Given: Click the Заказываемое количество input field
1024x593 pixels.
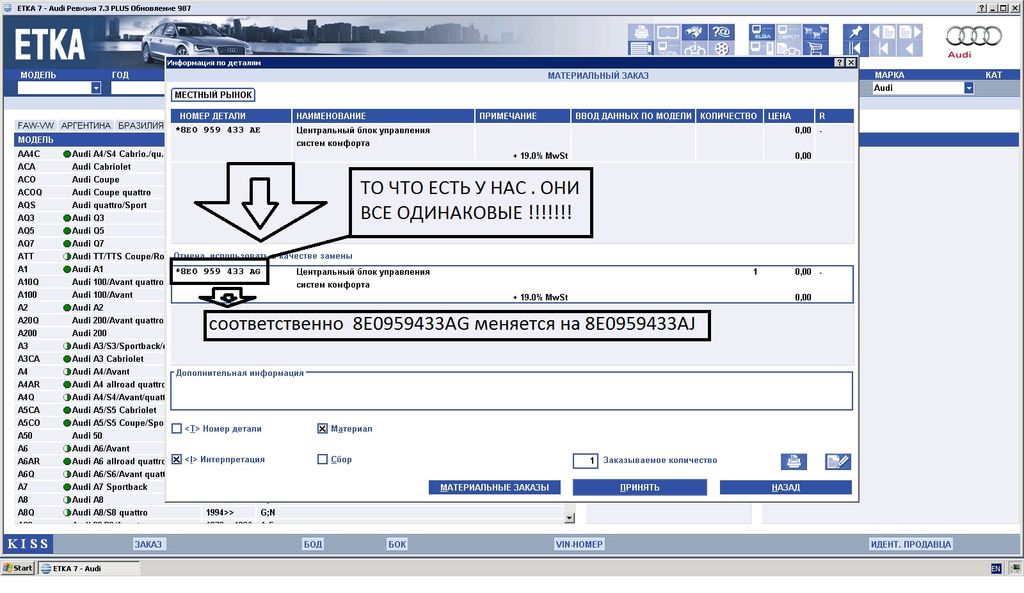Looking at the screenshot, I should [586, 461].
